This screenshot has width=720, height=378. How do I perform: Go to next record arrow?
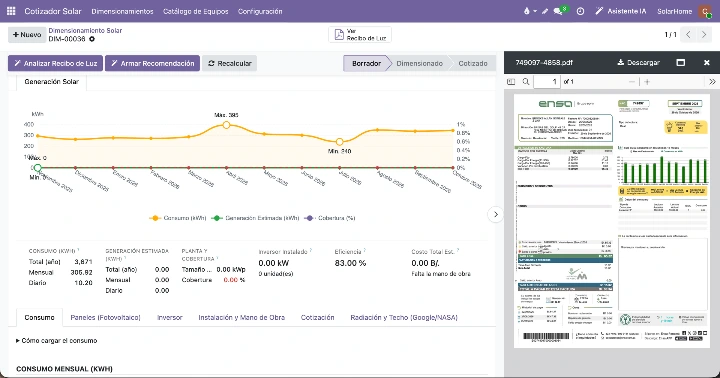[x=704, y=34]
